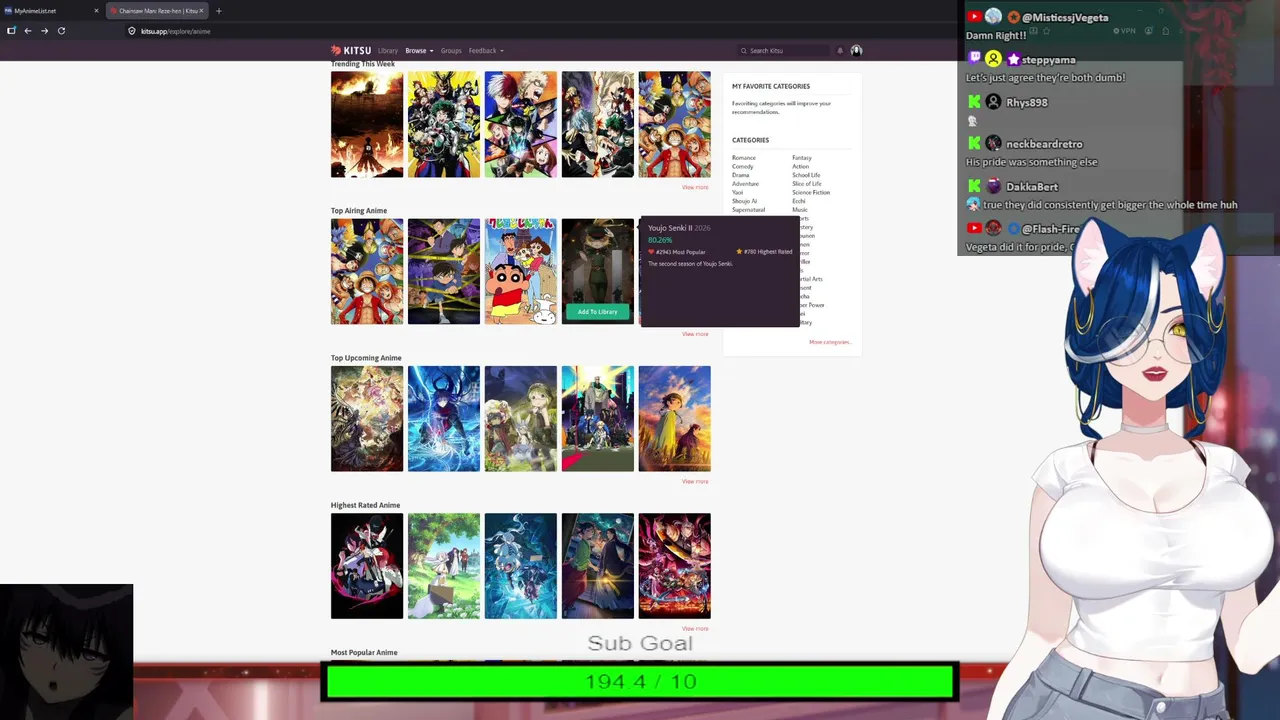Open the notifications bell
This screenshot has width=1280, height=720.
pyautogui.click(x=840, y=51)
